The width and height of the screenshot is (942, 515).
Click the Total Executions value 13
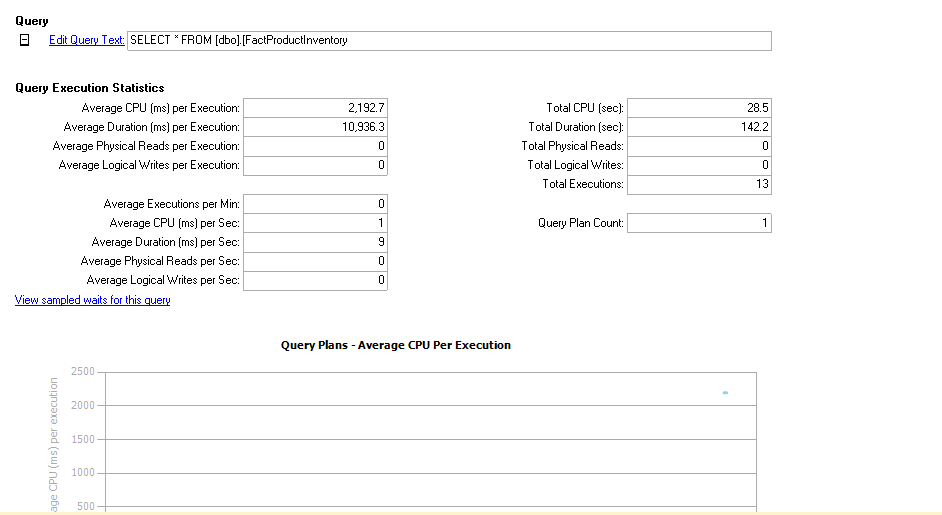[x=699, y=184]
